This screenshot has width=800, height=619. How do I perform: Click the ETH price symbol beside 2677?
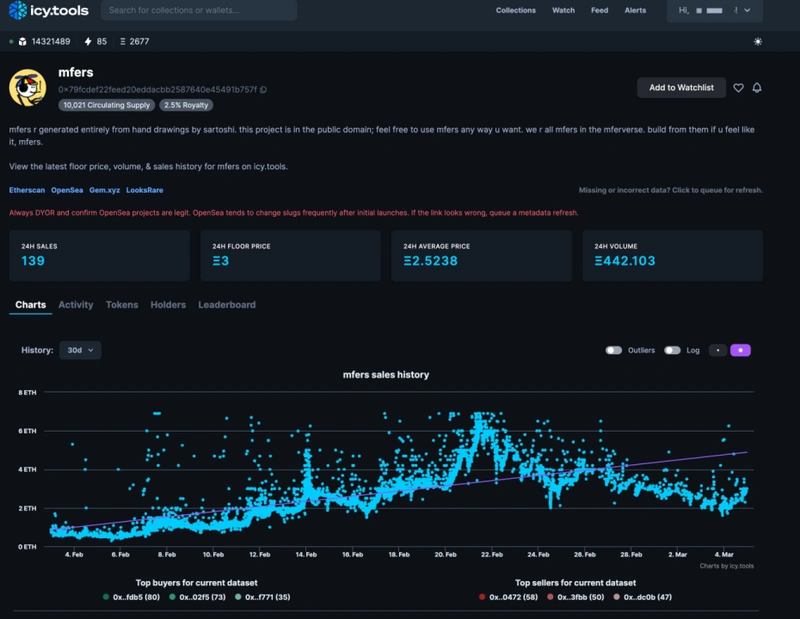[x=122, y=42]
